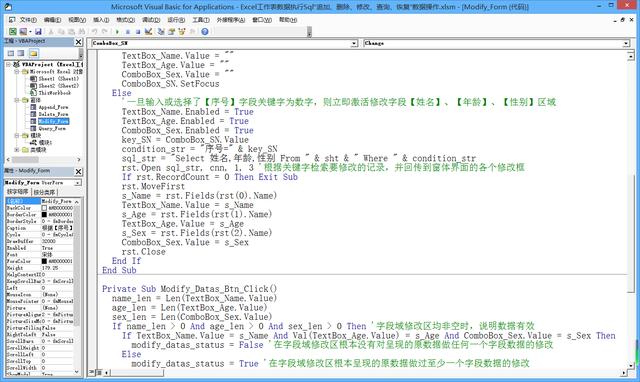The width and height of the screenshot is (640, 382).
Task: Click the Find binoculars toolbar icon
Action: tap(82, 31)
